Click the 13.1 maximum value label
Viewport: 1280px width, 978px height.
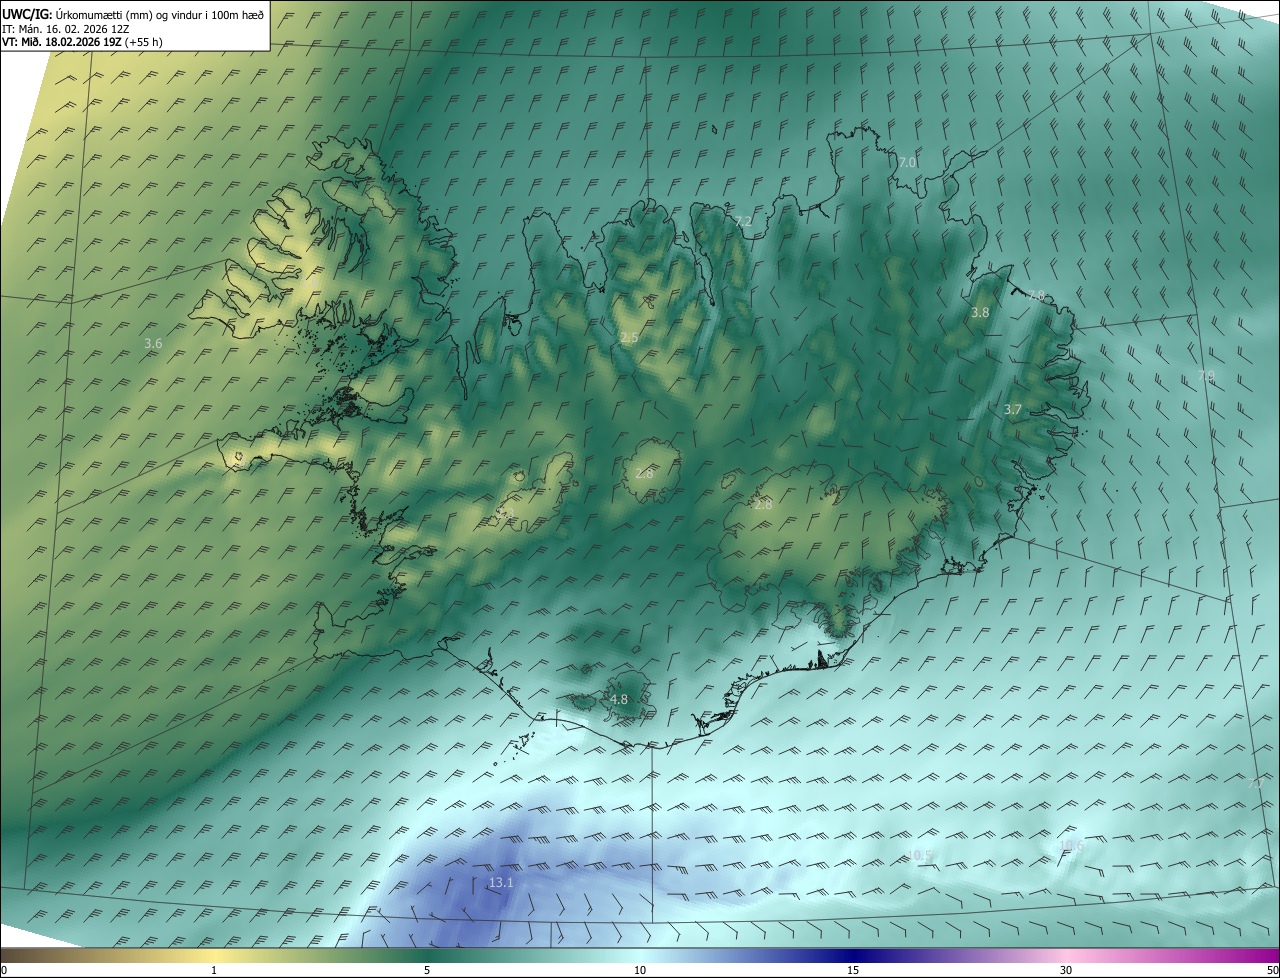(x=500, y=883)
